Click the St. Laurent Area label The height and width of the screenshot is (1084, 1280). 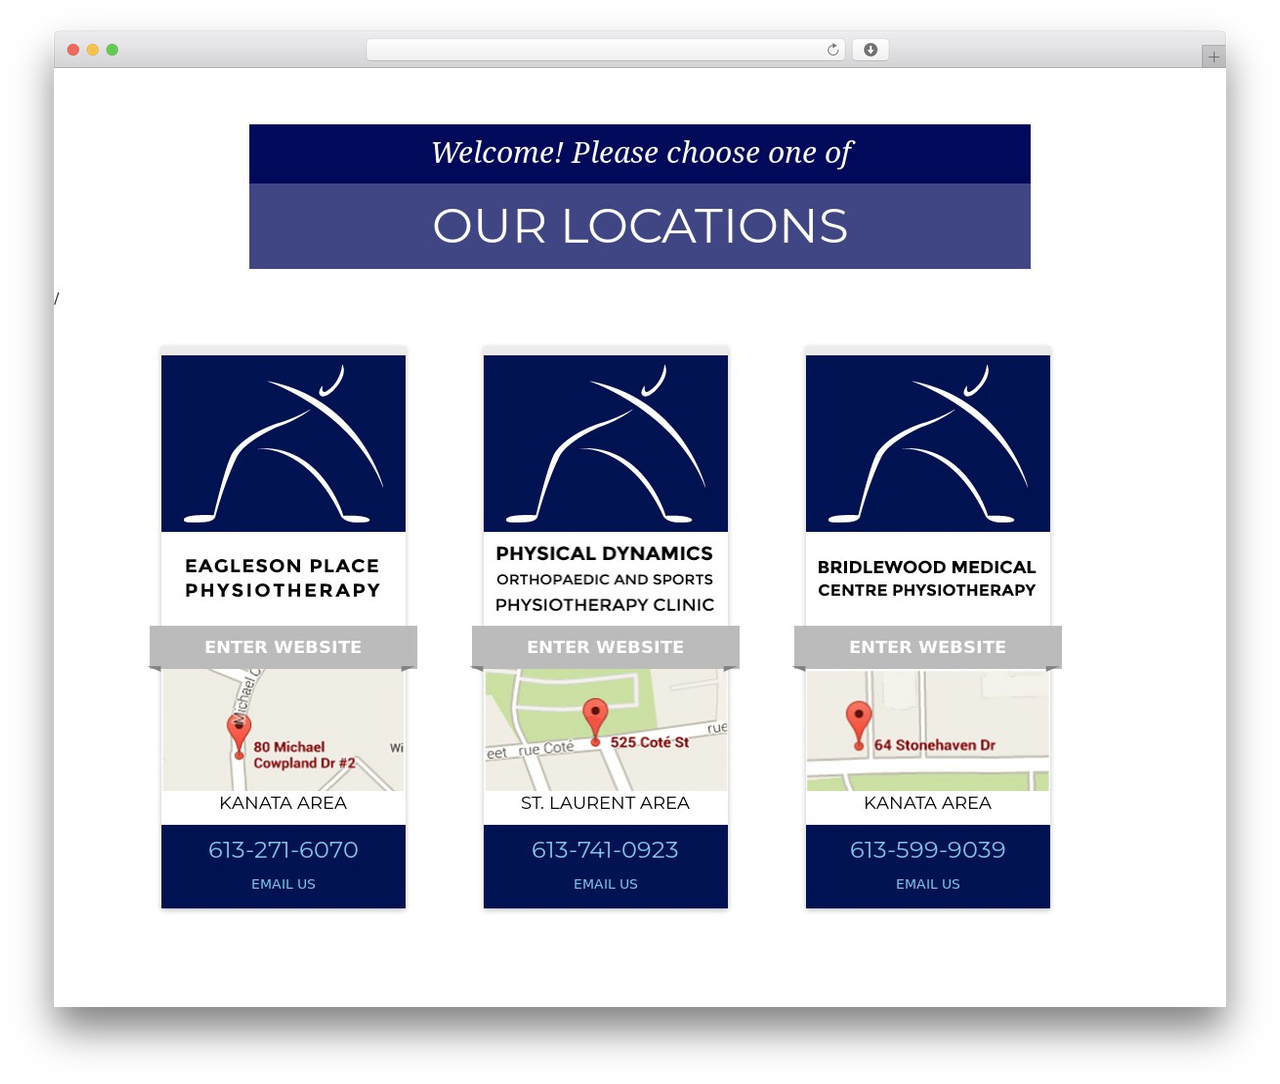pos(606,803)
